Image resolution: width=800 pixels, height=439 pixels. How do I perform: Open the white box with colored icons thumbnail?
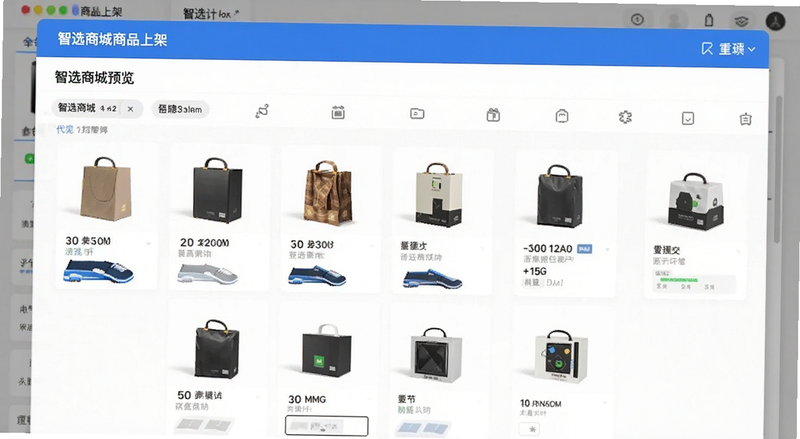point(561,357)
